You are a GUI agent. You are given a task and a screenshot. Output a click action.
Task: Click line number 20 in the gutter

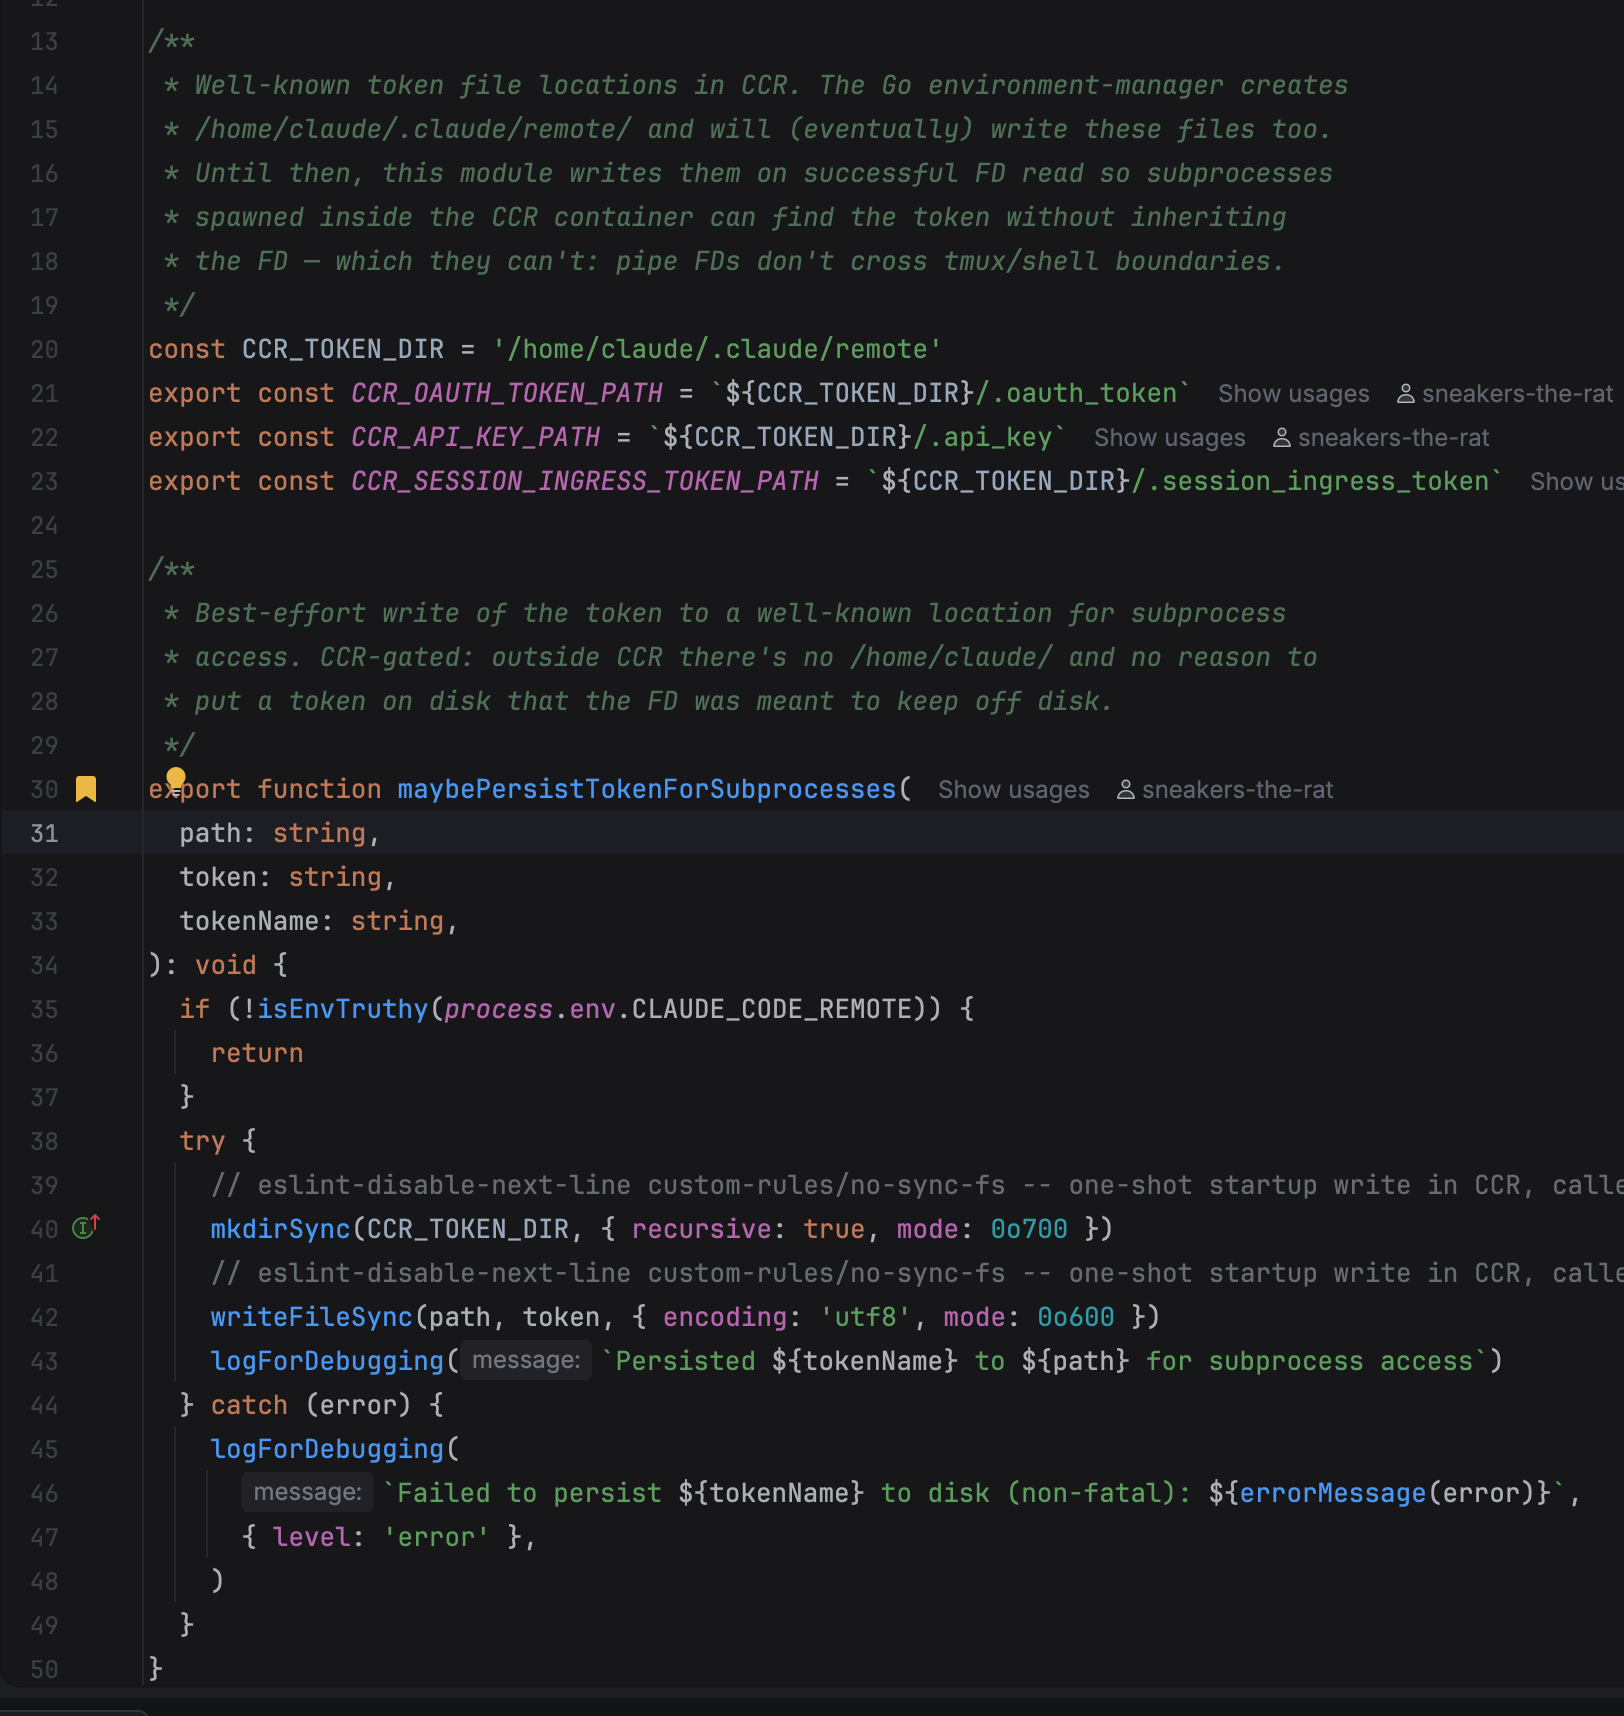pos(44,349)
